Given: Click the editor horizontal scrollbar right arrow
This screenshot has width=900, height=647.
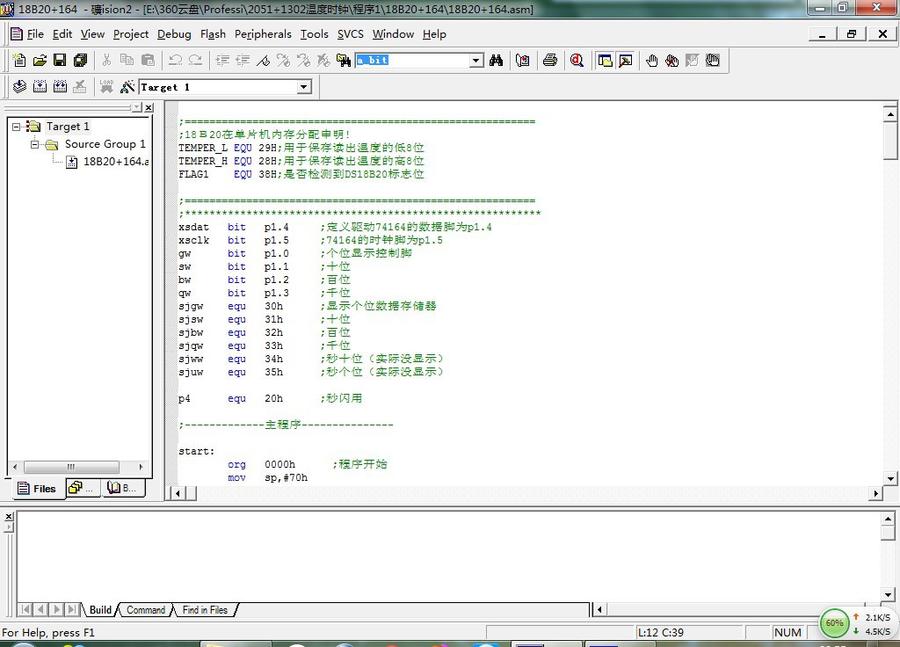Looking at the screenshot, I should click(x=876, y=493).
